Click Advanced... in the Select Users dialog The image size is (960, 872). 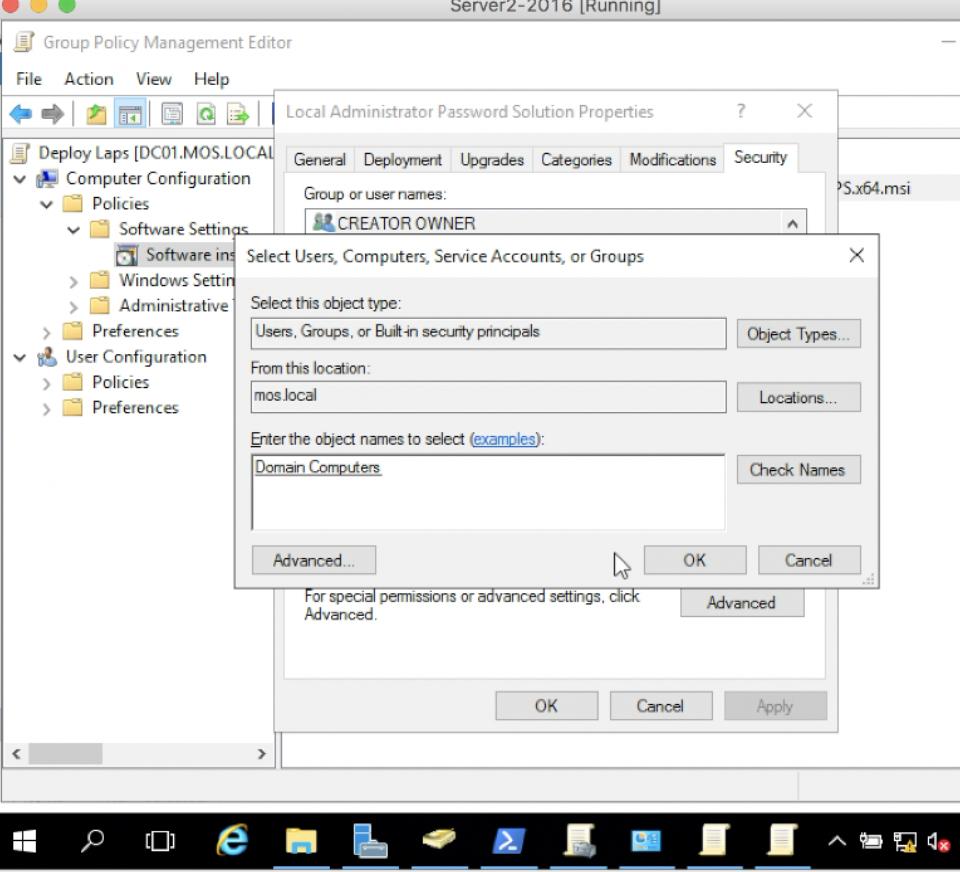tap(313, 560)
